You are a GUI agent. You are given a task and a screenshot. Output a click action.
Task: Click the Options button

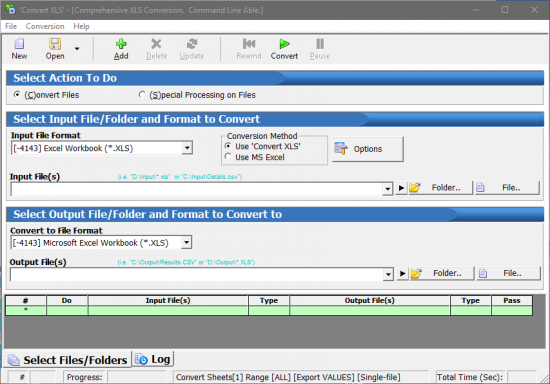pos(368,149)
